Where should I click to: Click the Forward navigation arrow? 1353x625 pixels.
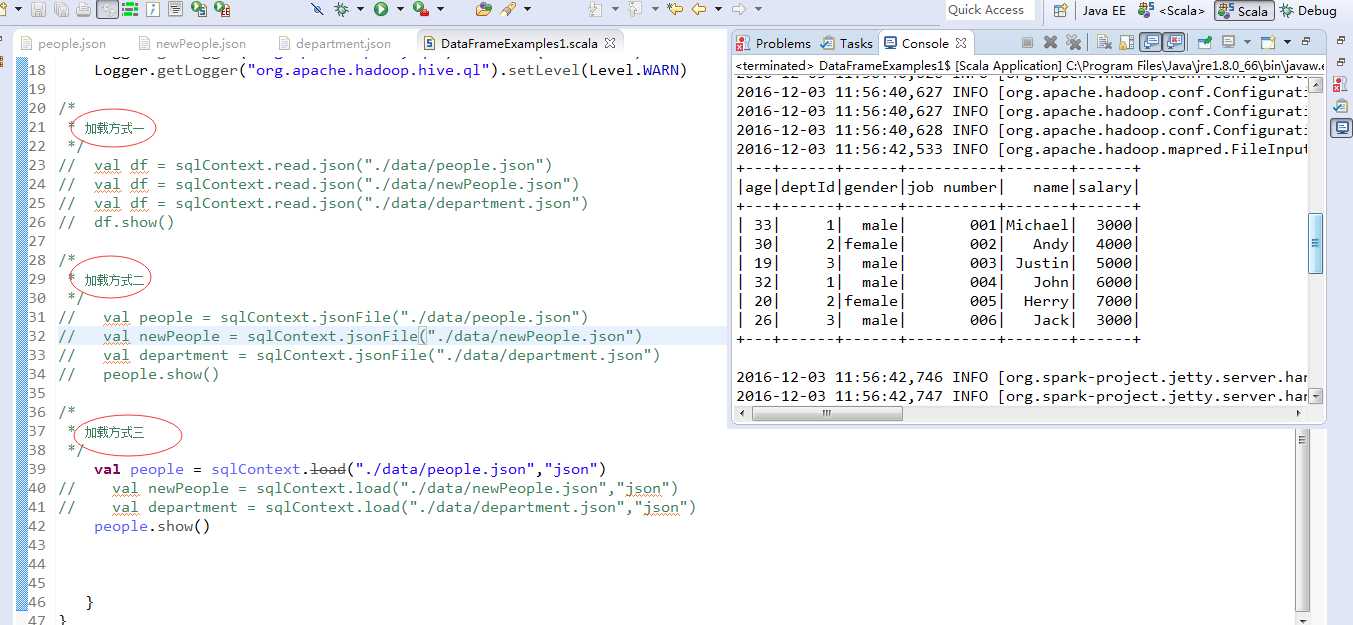(x=738, y=9)
